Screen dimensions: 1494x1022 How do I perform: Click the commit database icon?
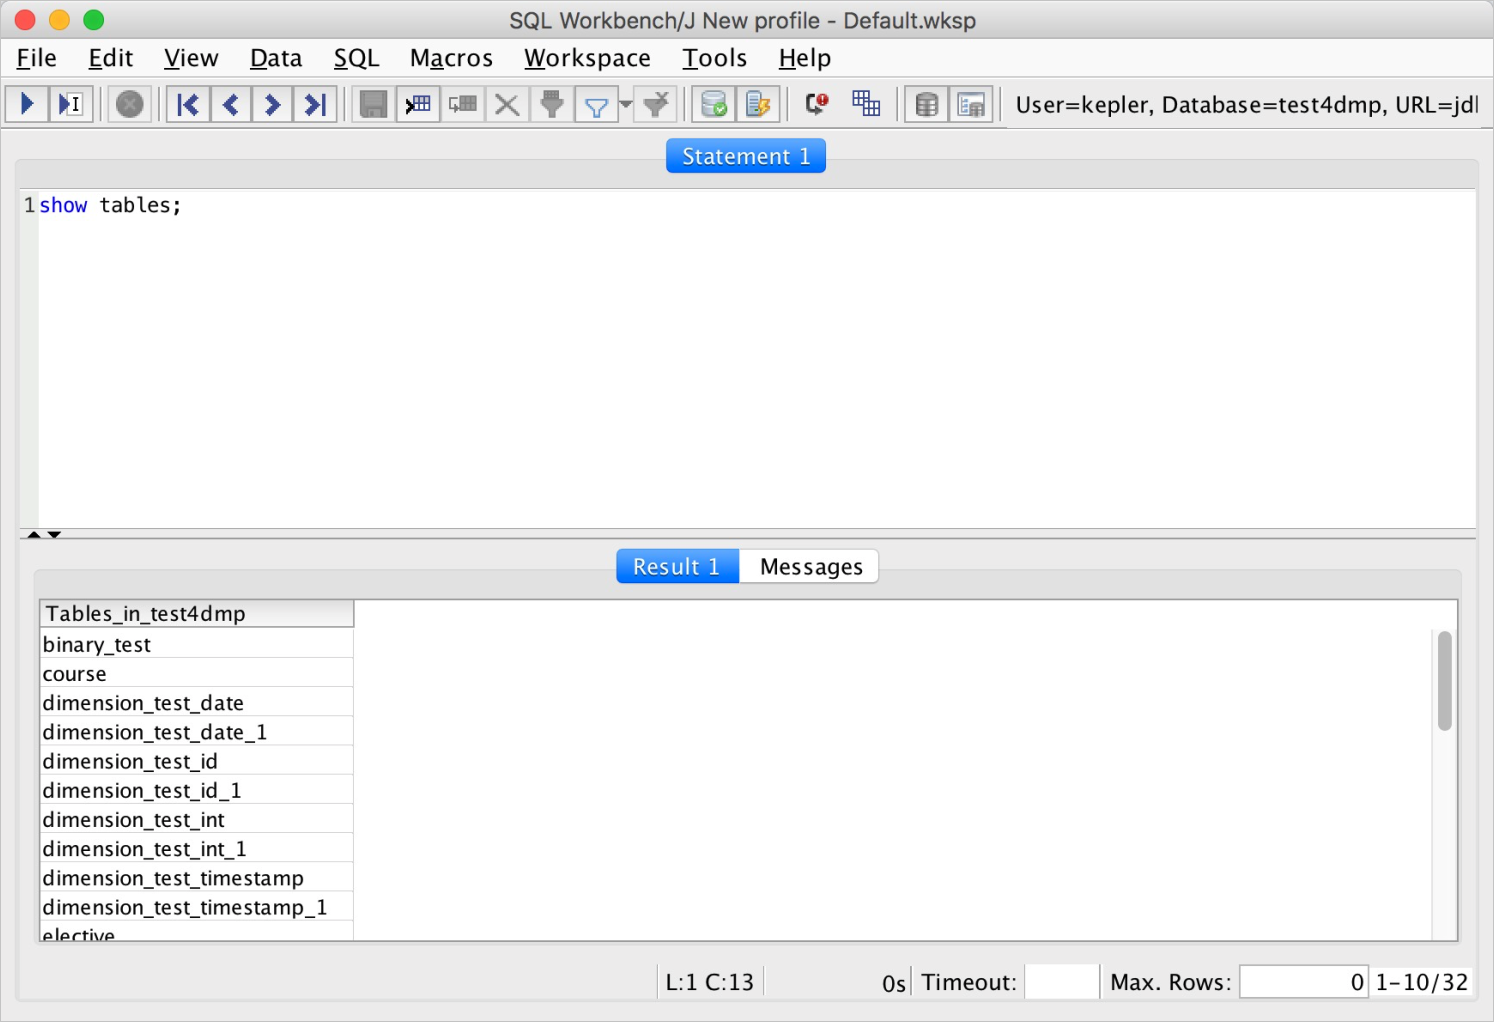(714, 104)
